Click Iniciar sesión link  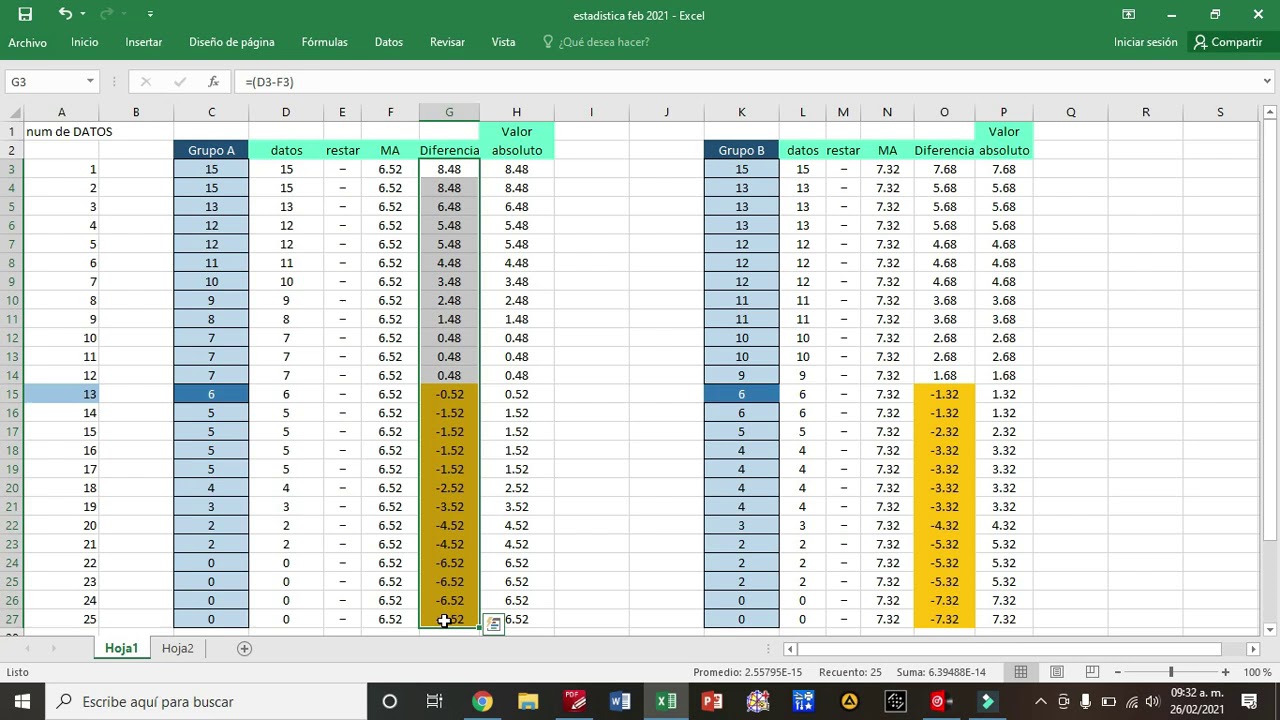1146,42
